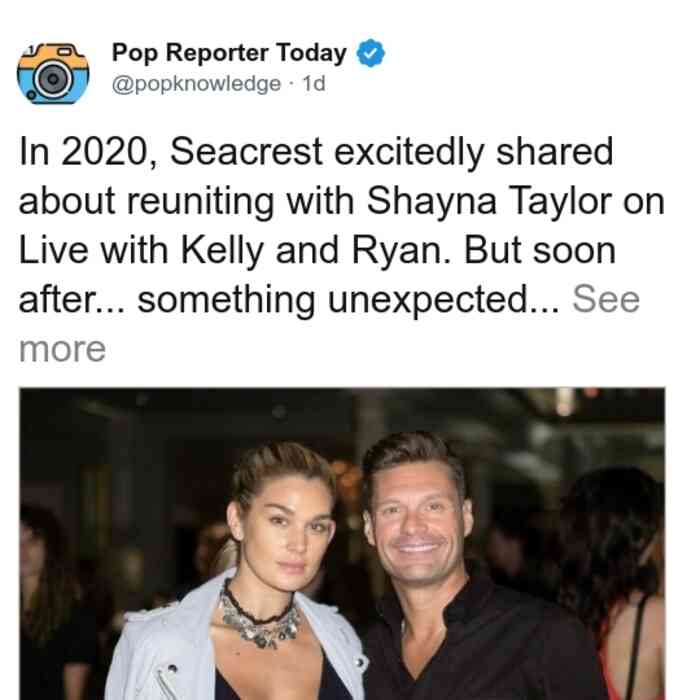Open the Pop Reporter Today profile name
Screen dimensions: 700x700
click(229, 53)
